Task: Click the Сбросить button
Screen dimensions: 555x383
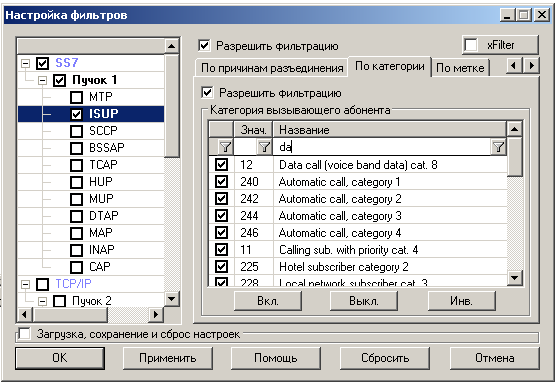Action: pyautogui.click(x=385, y=358)
